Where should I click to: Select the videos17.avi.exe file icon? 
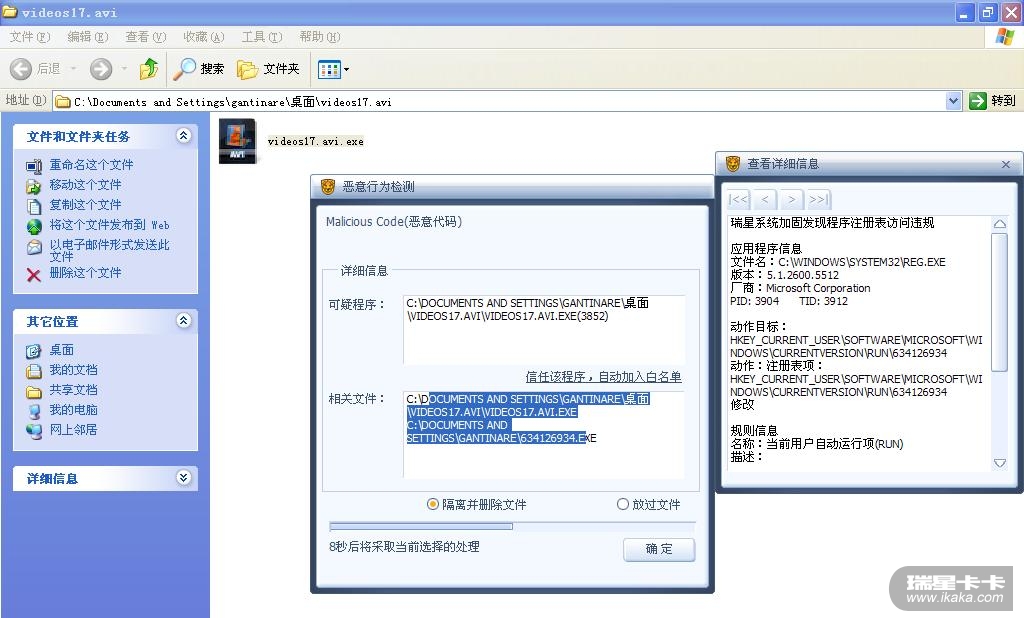tap(237, 141)
